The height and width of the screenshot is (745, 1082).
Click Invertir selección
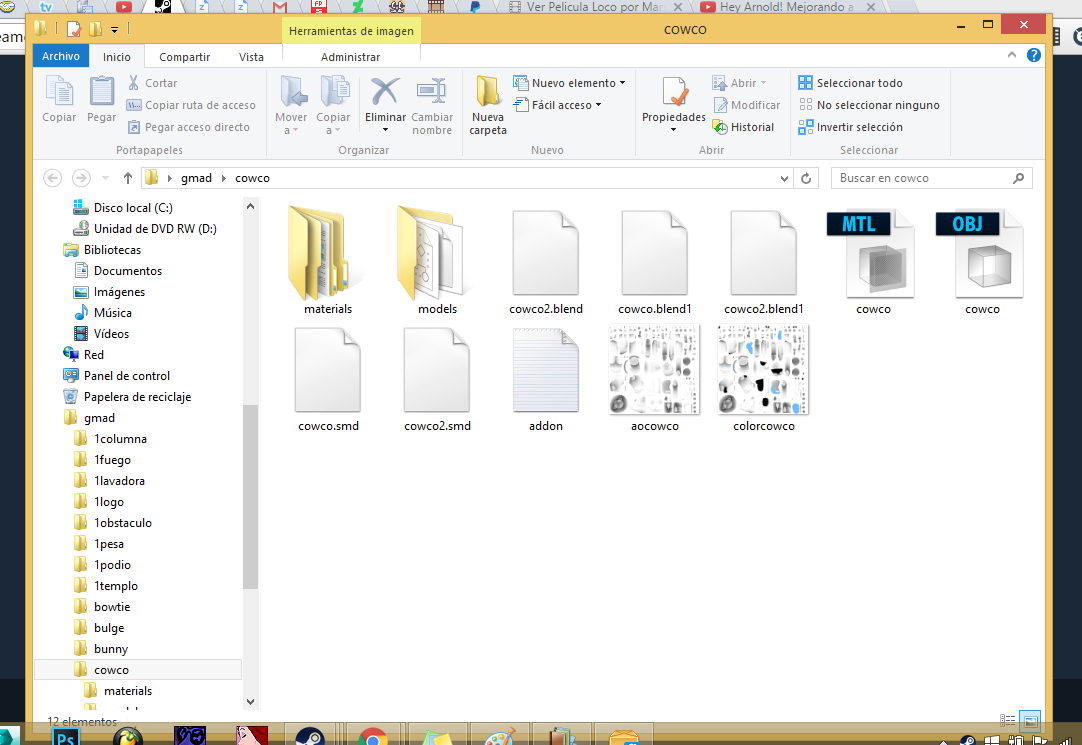pos(850,127)
